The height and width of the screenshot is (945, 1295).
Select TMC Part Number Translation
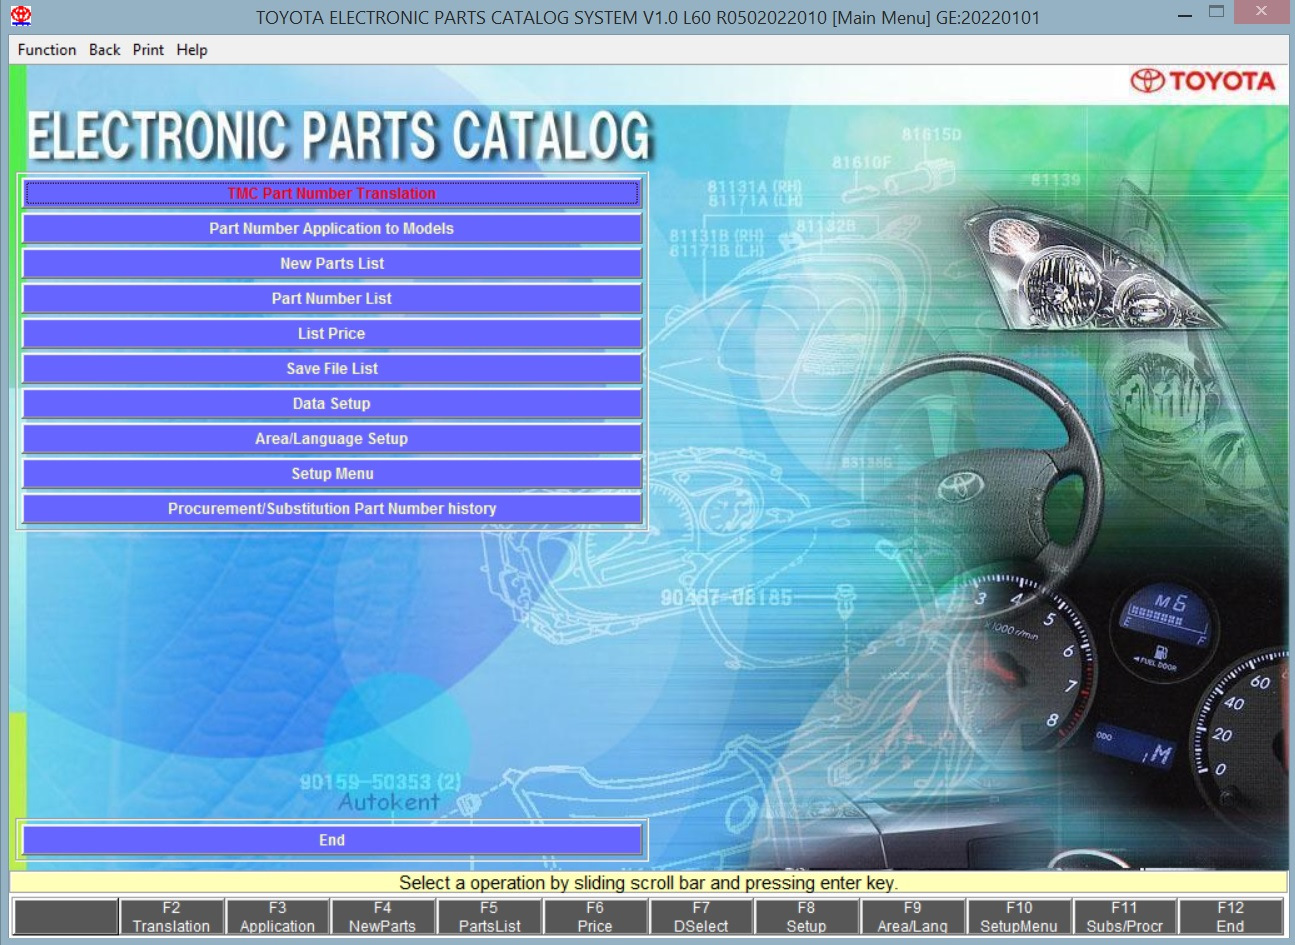point(331,193)
